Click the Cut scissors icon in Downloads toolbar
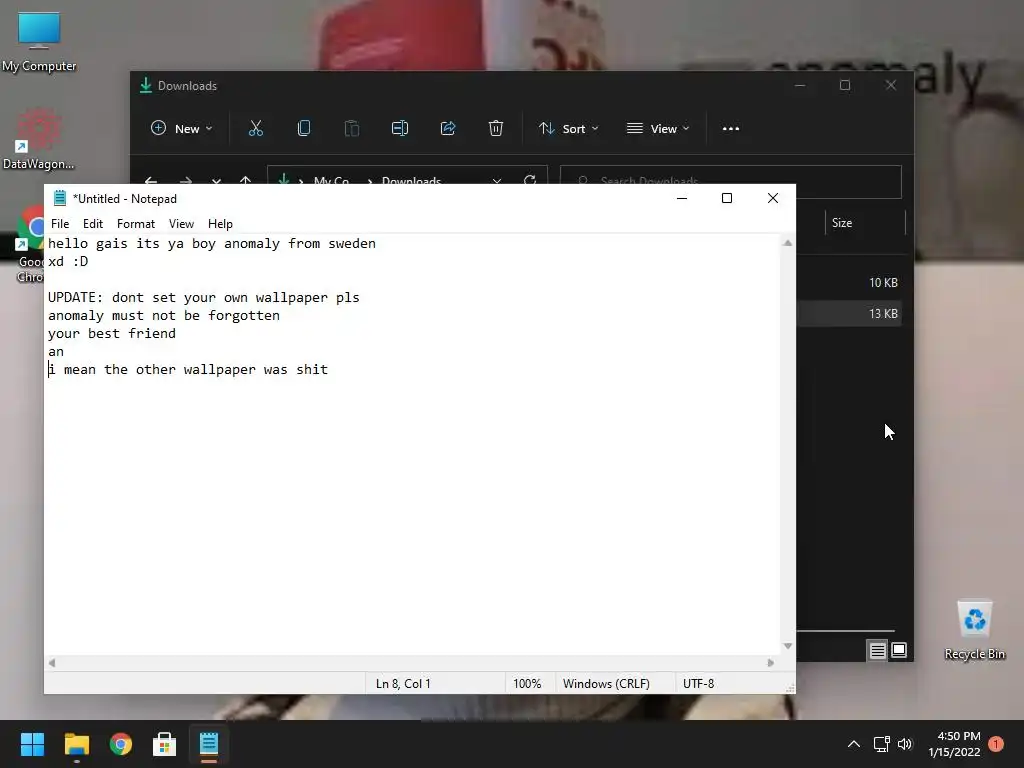1024x768 pixels. tap(255, 129)
